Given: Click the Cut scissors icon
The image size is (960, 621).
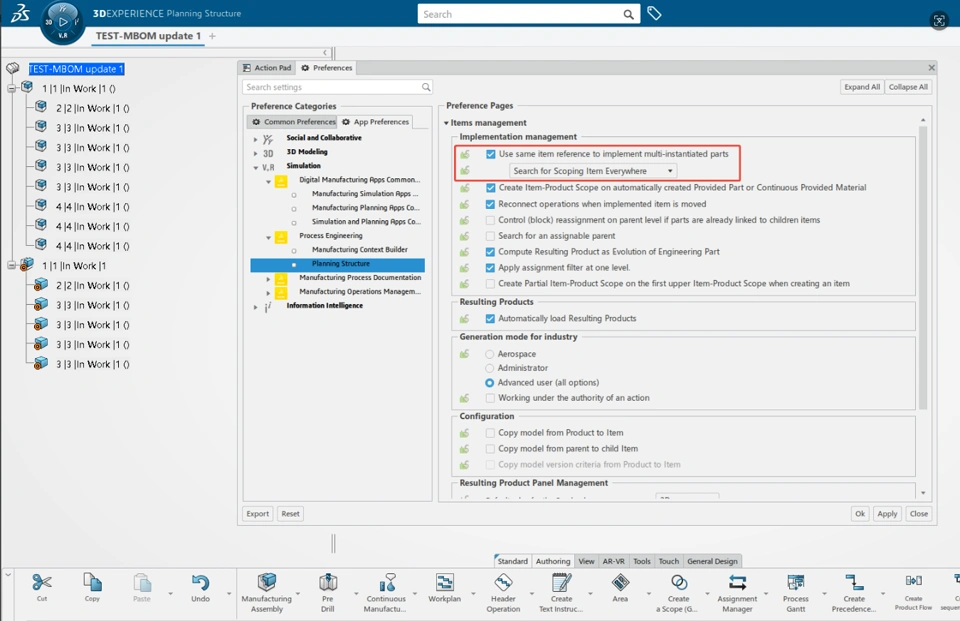Looking at the screenshot, I should point(42,582).
